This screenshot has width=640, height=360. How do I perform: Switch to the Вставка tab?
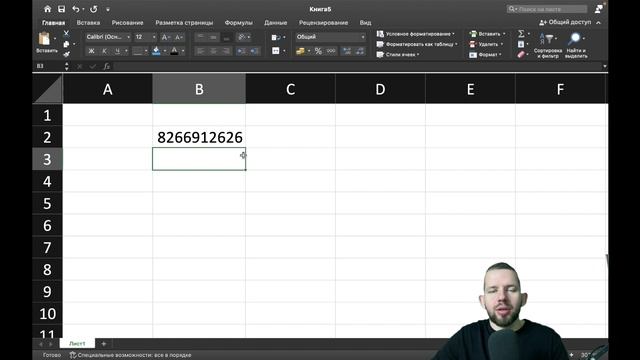[88, 23]
